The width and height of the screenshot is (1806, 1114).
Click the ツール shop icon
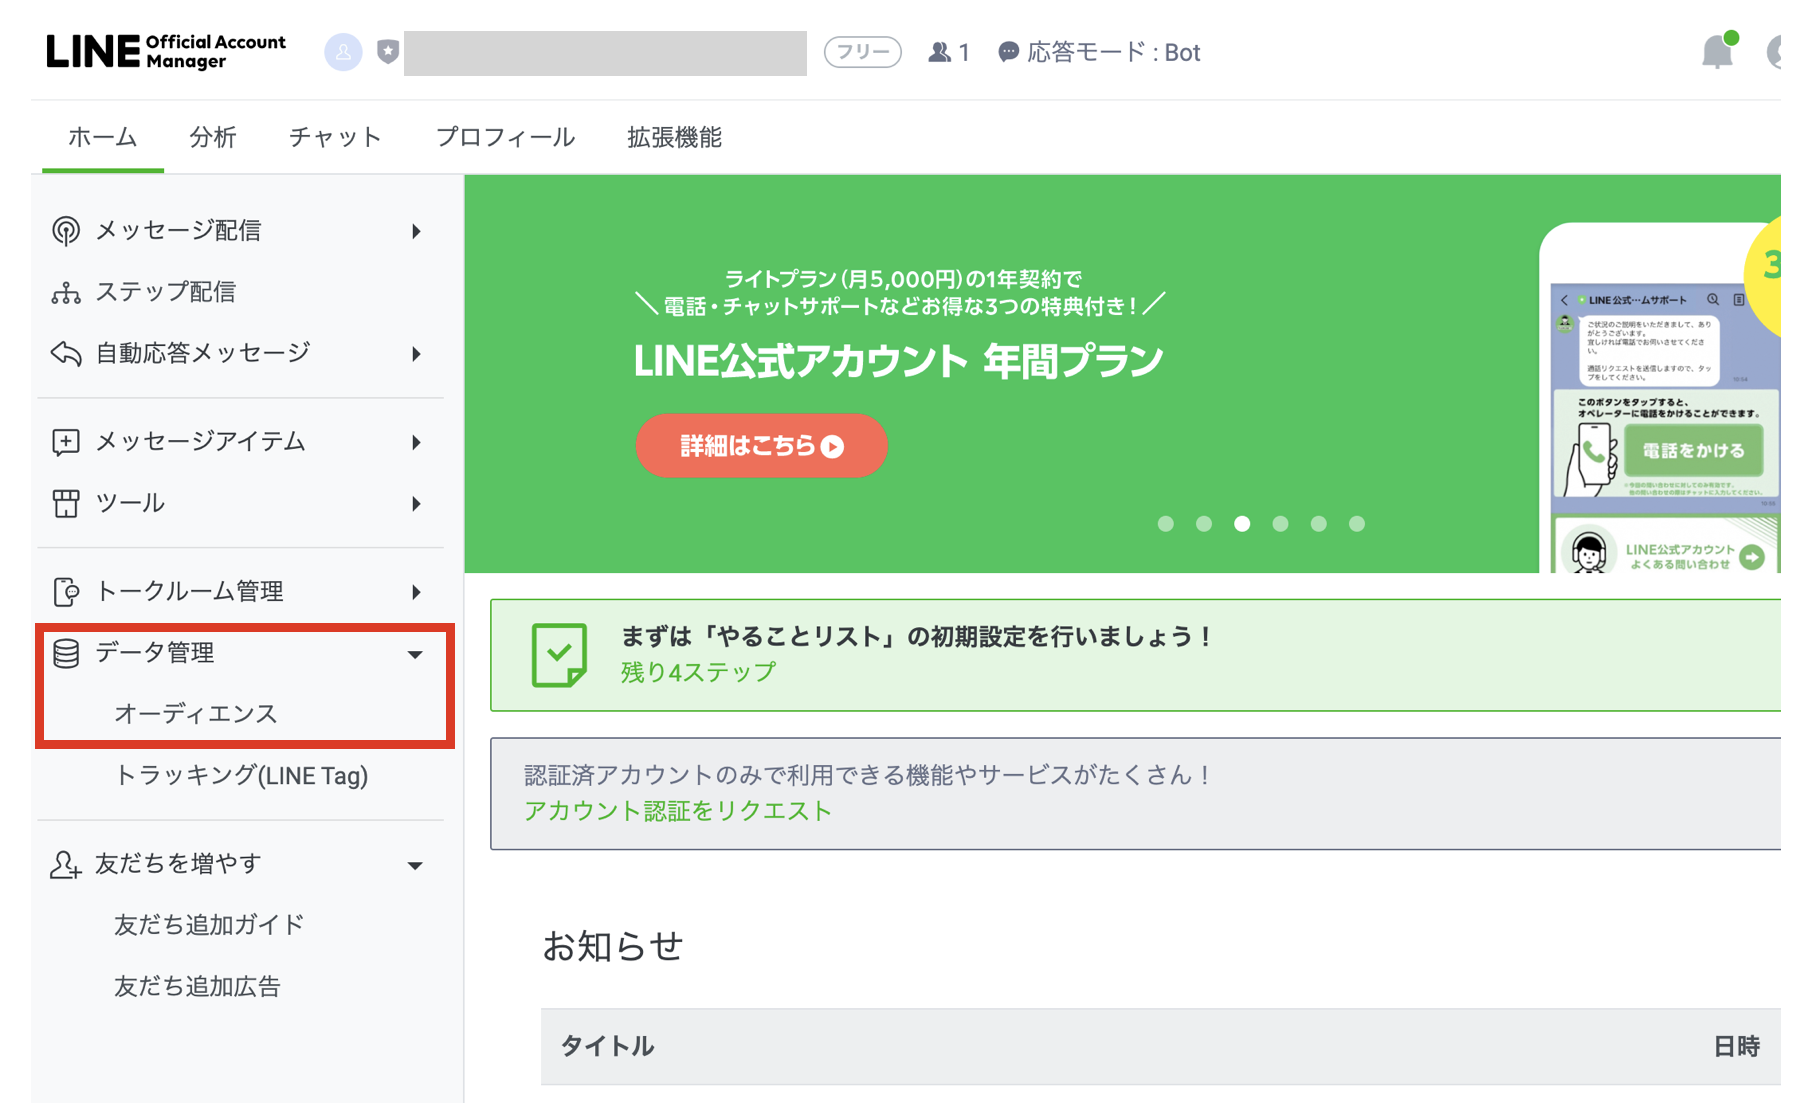(66, 503)
